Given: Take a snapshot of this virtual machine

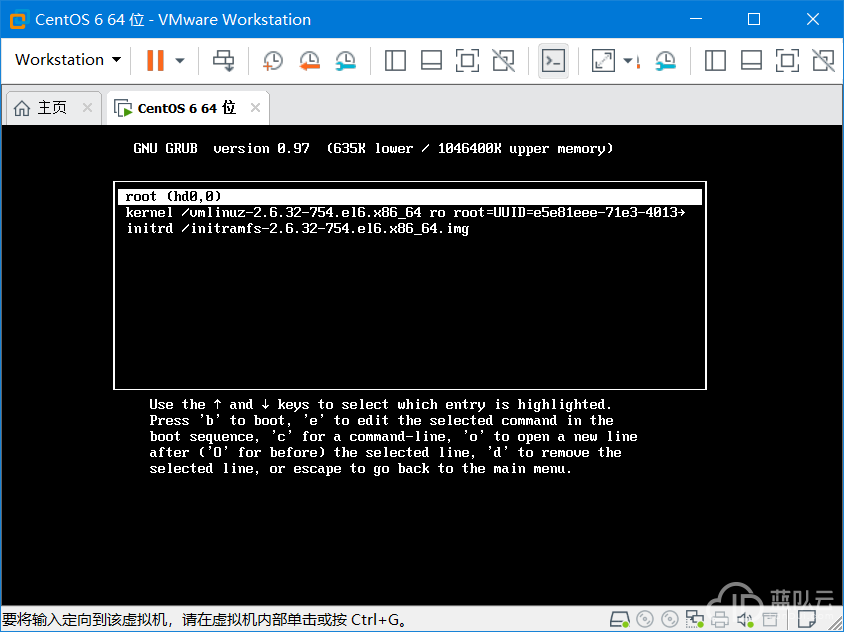Looking at the screenshot, I should (x=273, y=60).
